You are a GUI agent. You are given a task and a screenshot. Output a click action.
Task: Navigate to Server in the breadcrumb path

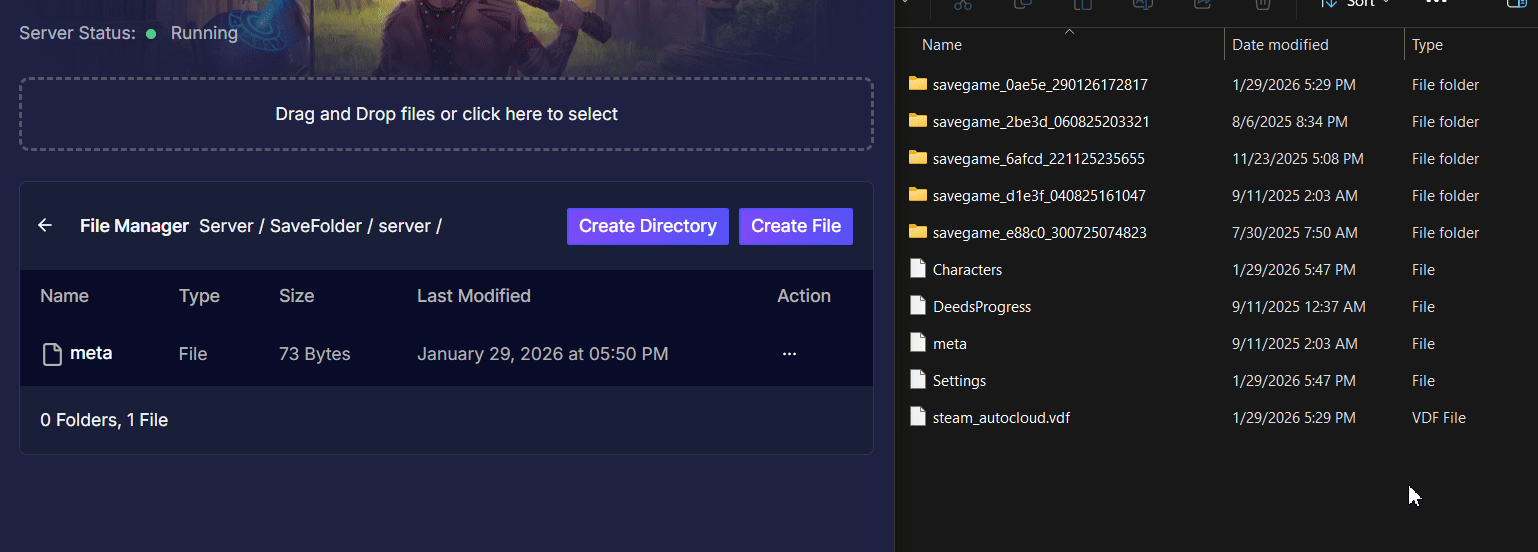[225, 226]
